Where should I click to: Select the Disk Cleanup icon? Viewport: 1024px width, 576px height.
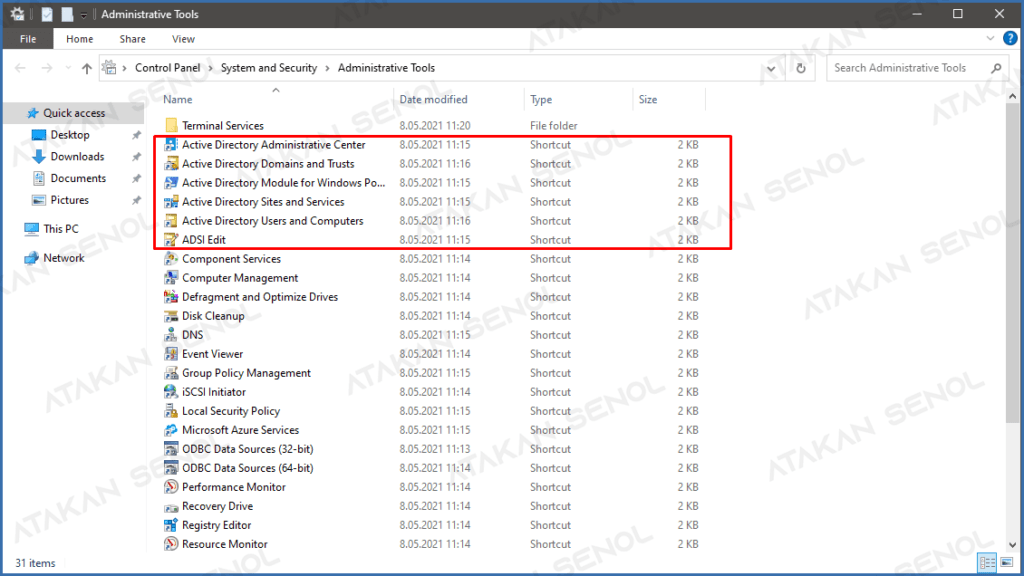pyautogui.click(x=171, y=315)
